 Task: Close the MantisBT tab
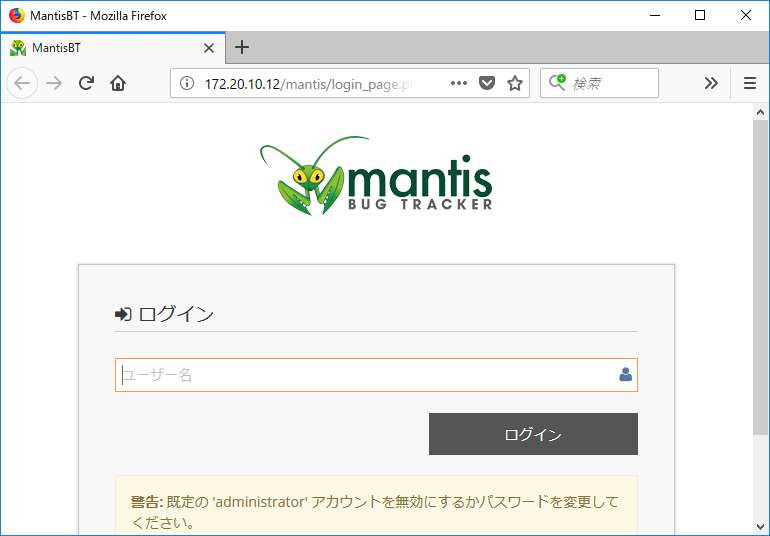(x=209, y=48)
